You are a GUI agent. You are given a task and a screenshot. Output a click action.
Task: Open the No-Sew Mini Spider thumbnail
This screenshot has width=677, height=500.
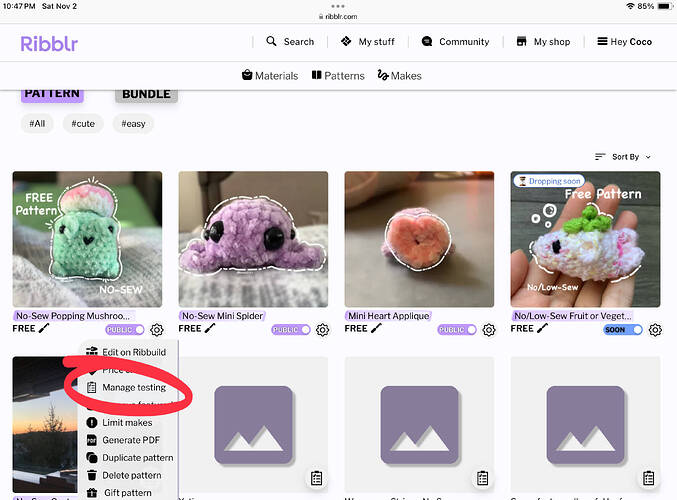tap(253, 237)
